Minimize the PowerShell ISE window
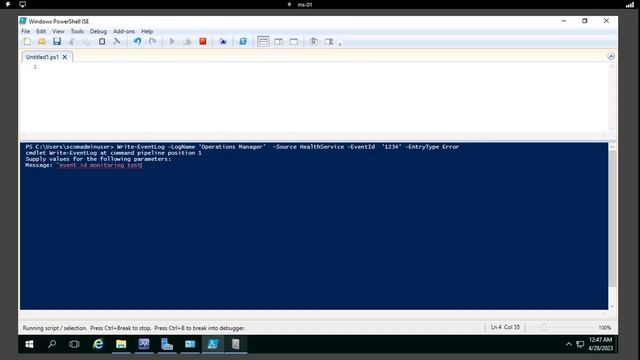The height and width of the screenshot is (360, 640). [564, 21]
